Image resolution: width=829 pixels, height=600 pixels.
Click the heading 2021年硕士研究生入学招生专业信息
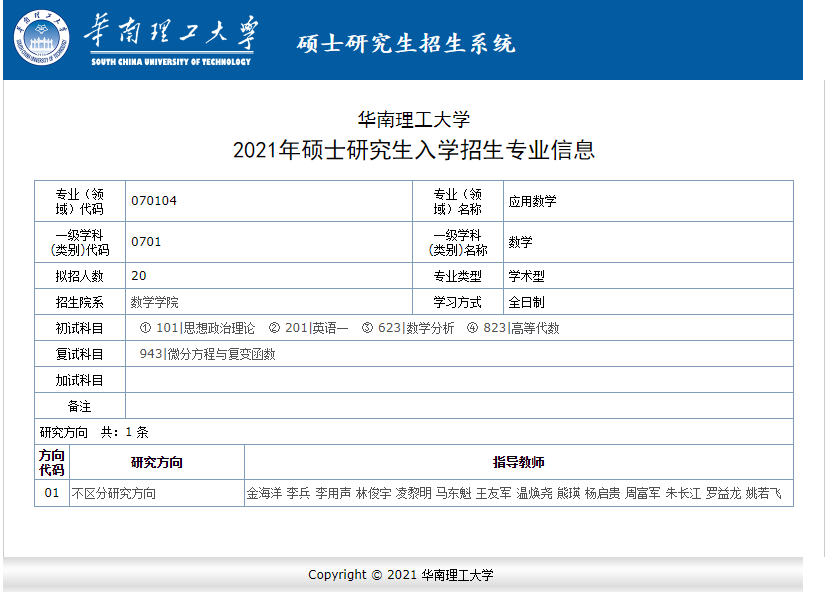tap(413, 150)
